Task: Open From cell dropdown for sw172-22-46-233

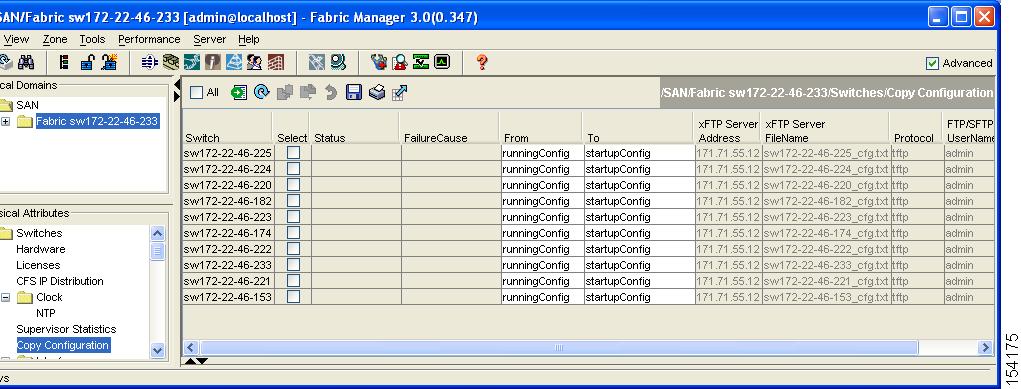Action: point(541,265)
